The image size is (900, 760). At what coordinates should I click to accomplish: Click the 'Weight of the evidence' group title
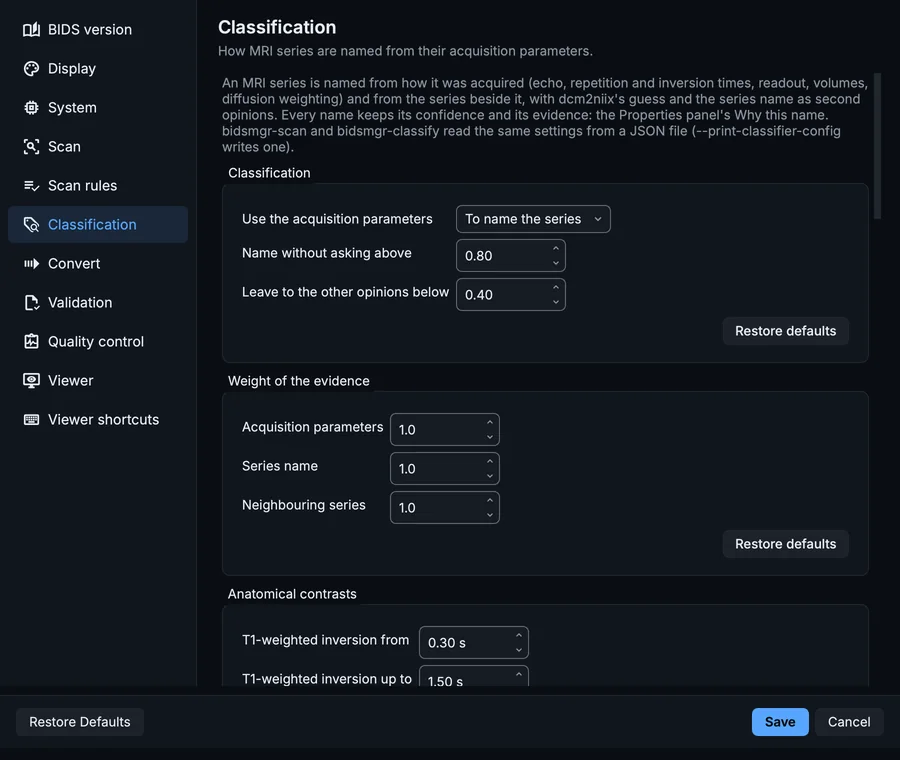(298, 381)
